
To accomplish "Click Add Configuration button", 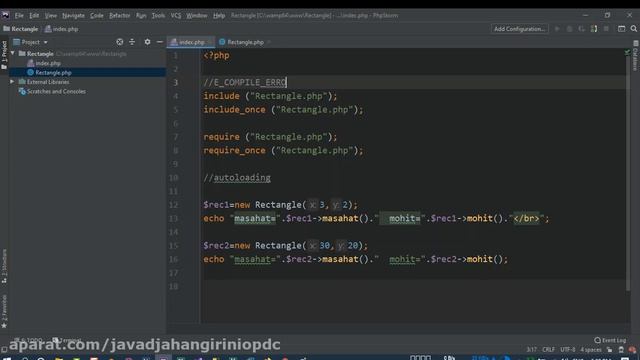I will (x=519, y=29).
